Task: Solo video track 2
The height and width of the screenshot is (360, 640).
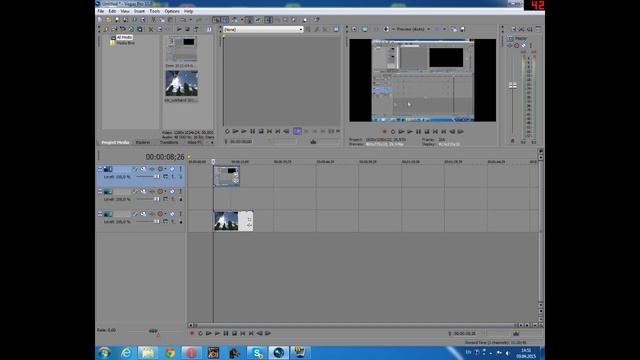Action: coord(180,191)
